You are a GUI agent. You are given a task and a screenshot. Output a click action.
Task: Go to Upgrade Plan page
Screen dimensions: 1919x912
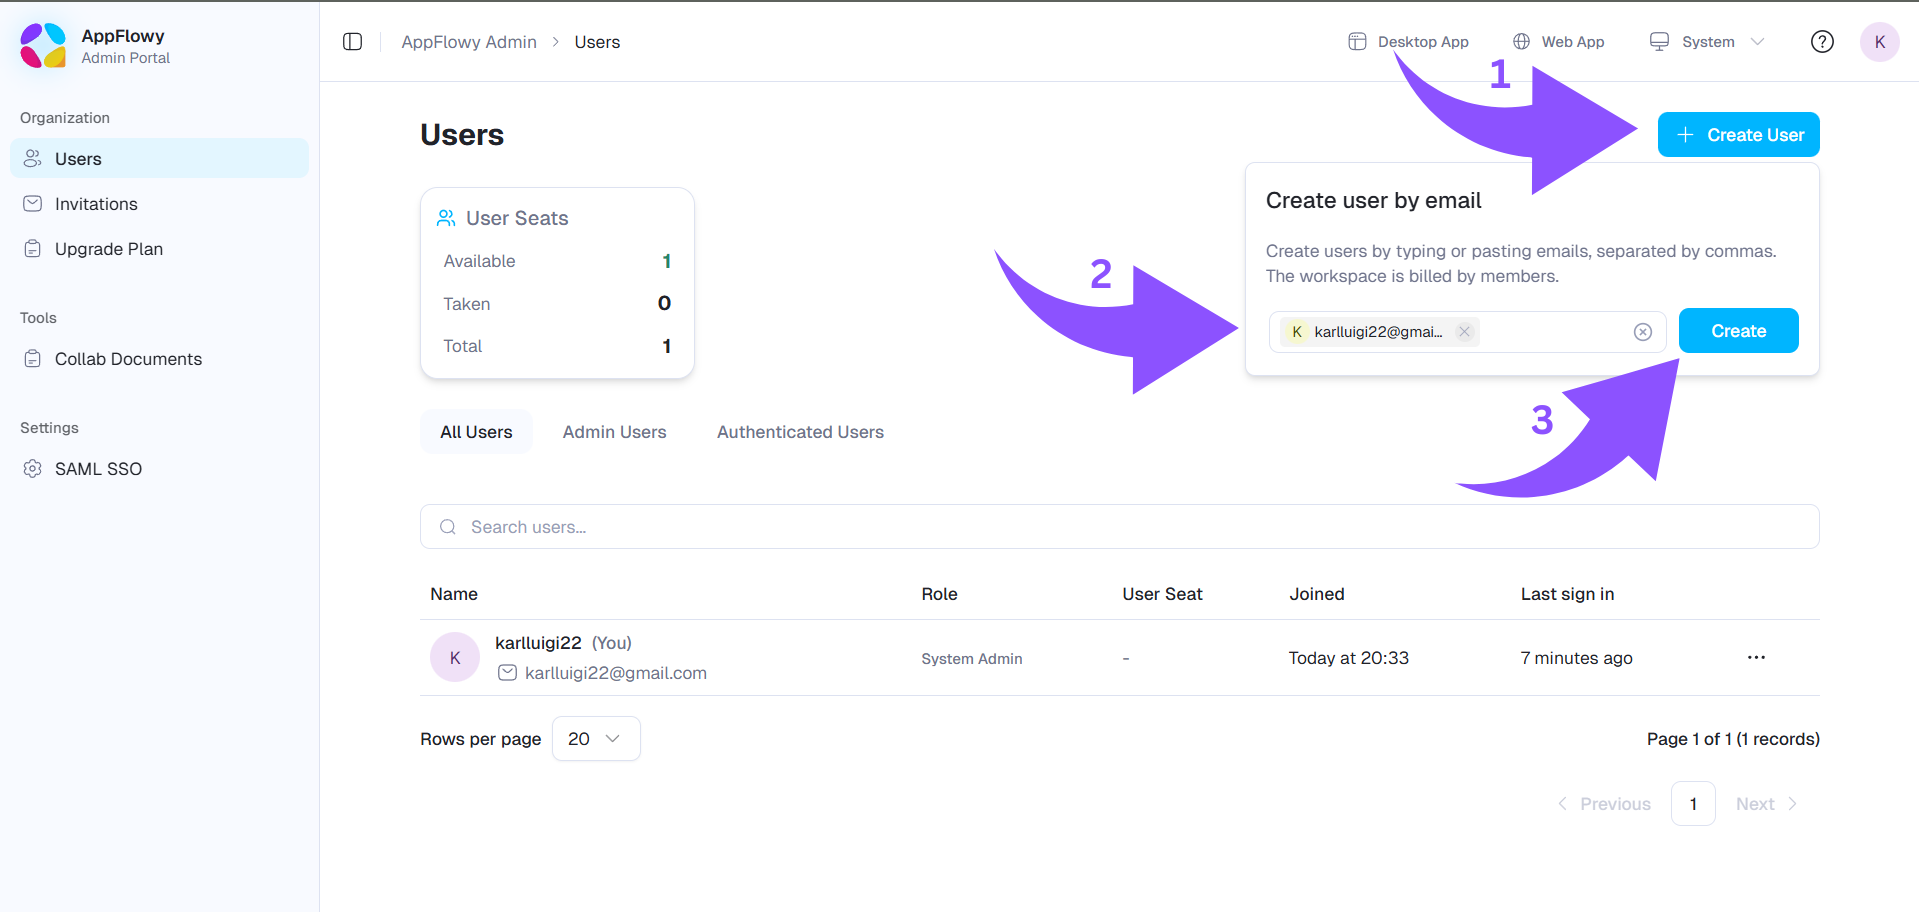click(x=108, y=249)
